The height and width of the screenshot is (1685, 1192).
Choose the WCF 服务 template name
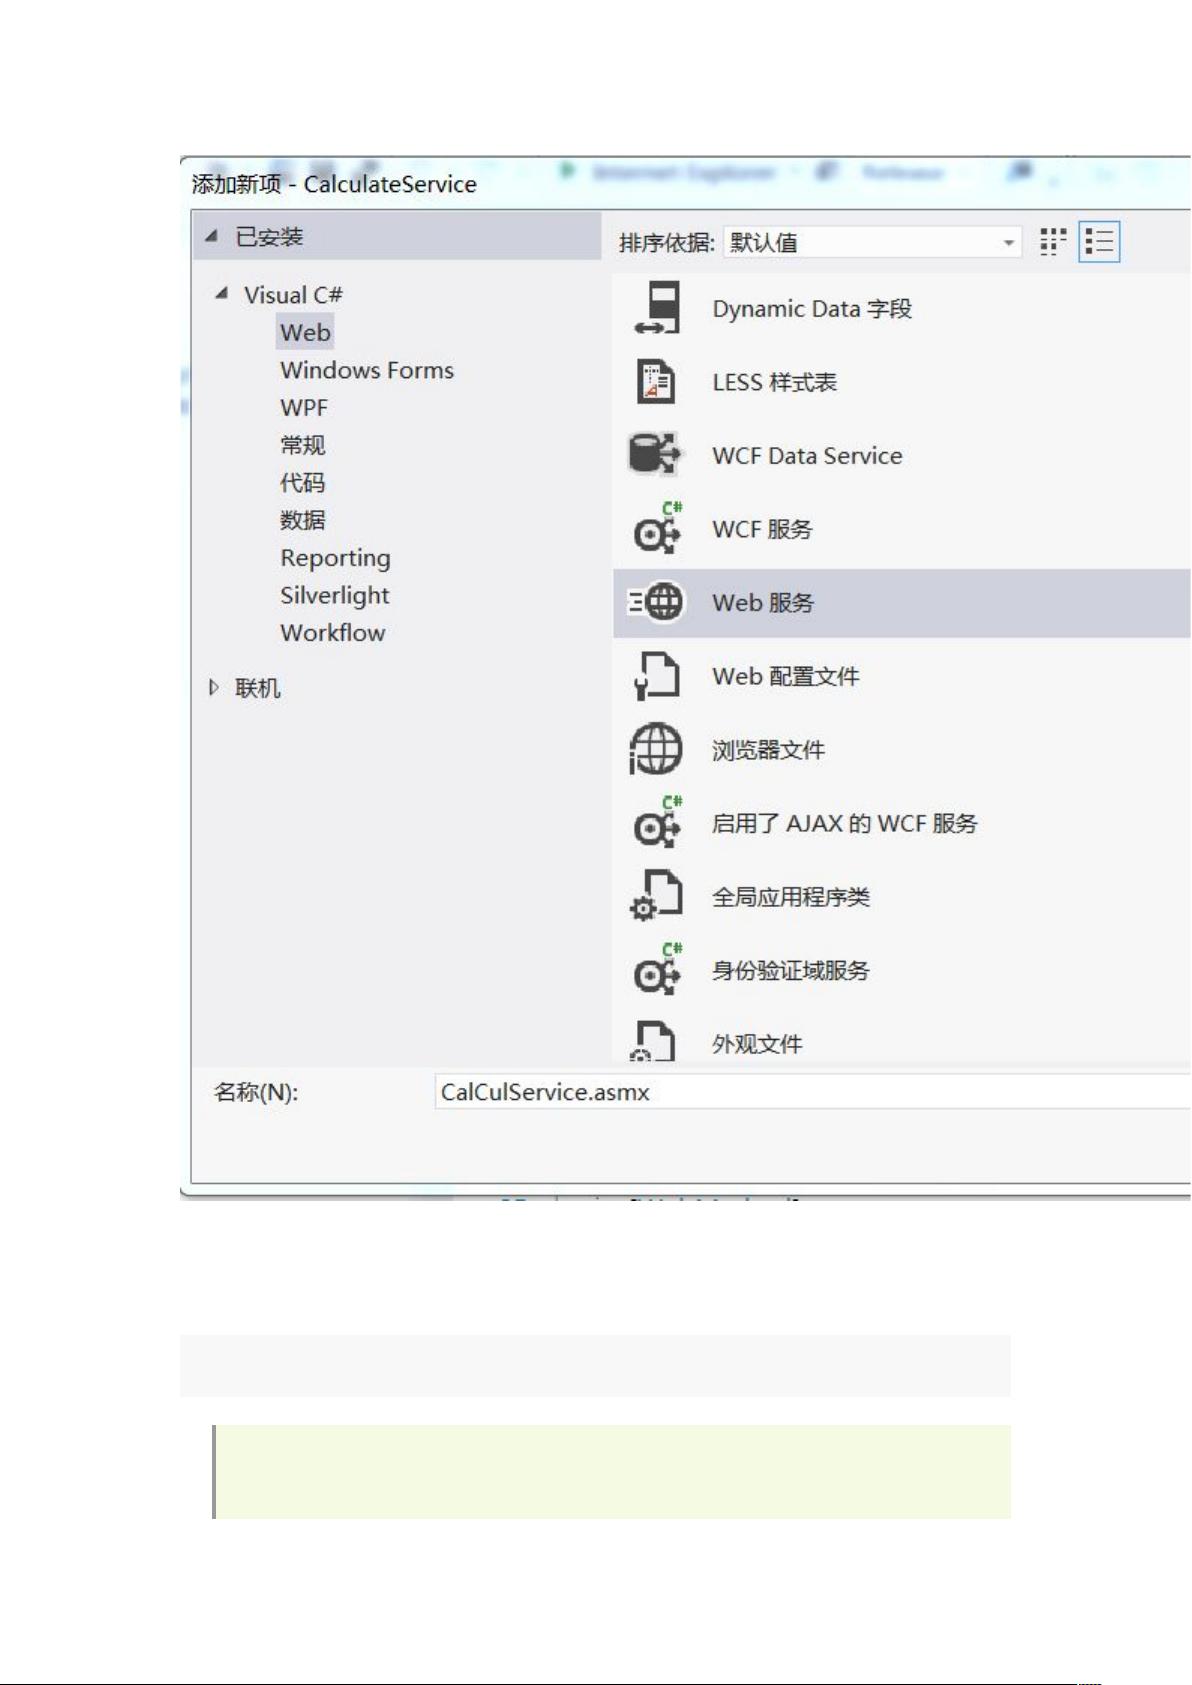[763, 529]
